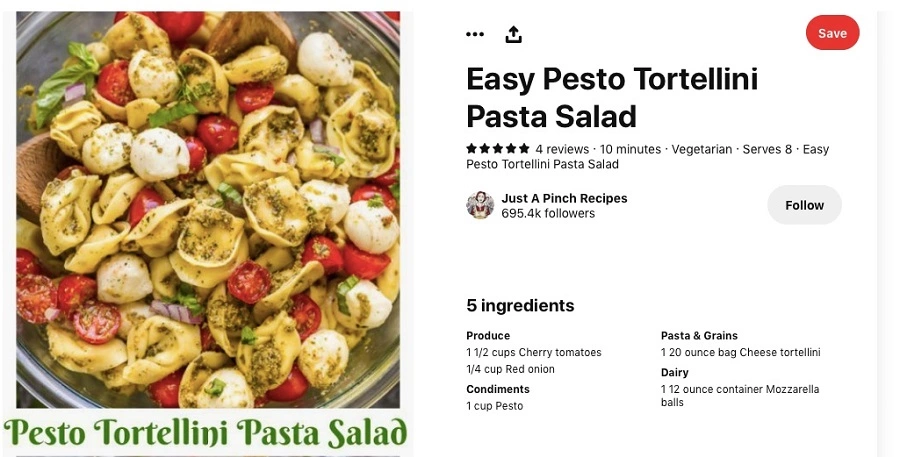Click the Produce category heading
The height and width of the screenshot is (457, 900).
tap(488, 336)
